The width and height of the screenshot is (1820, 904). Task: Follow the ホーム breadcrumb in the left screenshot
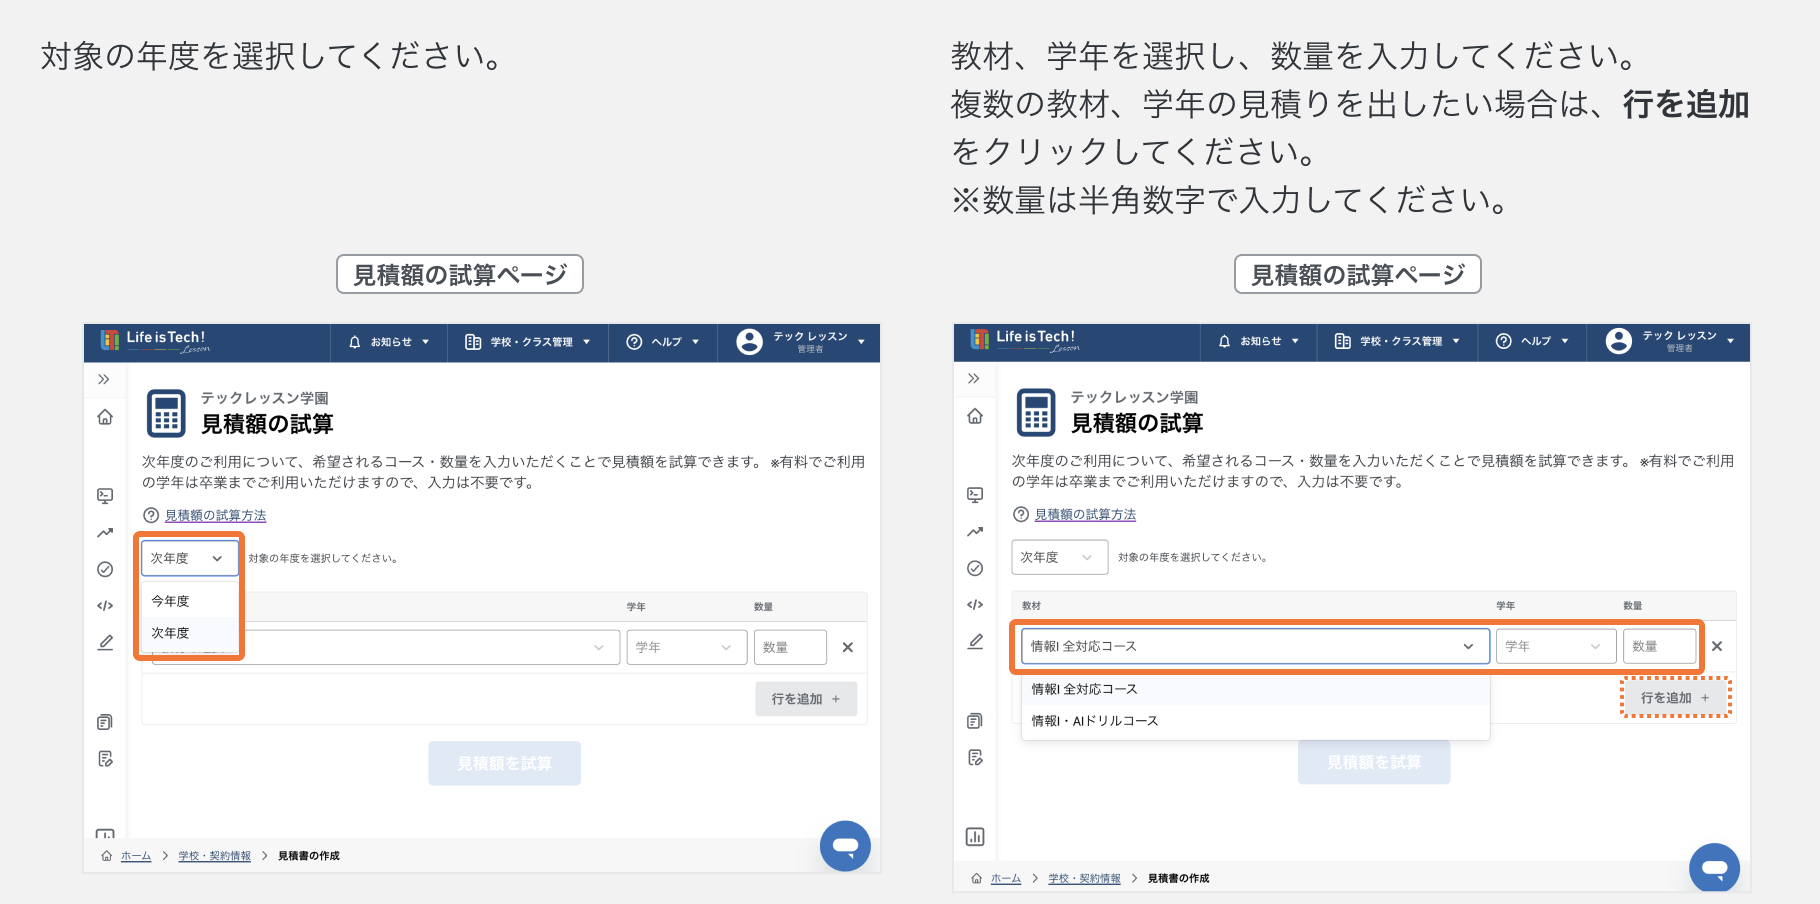click(x=136, y=856)
